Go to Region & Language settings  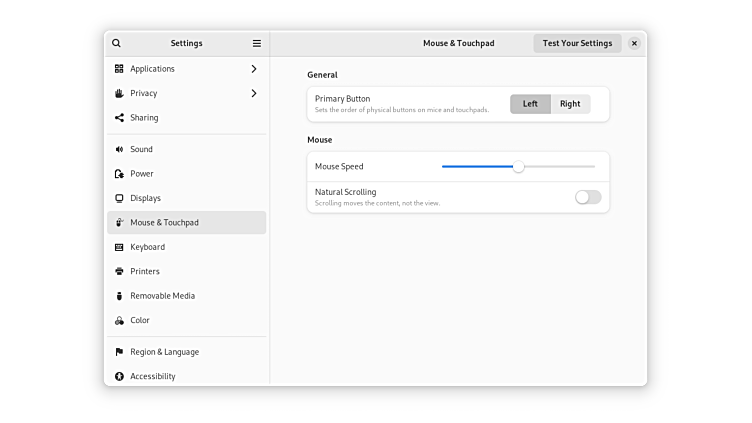click(164, 352)
